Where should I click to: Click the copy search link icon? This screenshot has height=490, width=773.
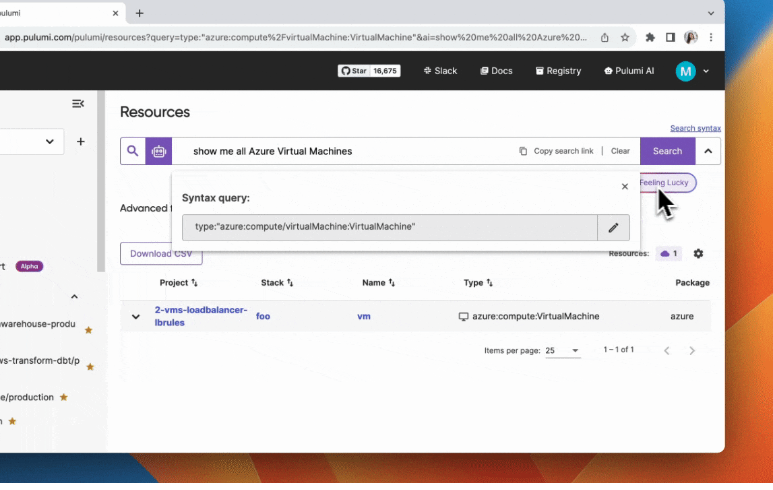tap(523, 151)
